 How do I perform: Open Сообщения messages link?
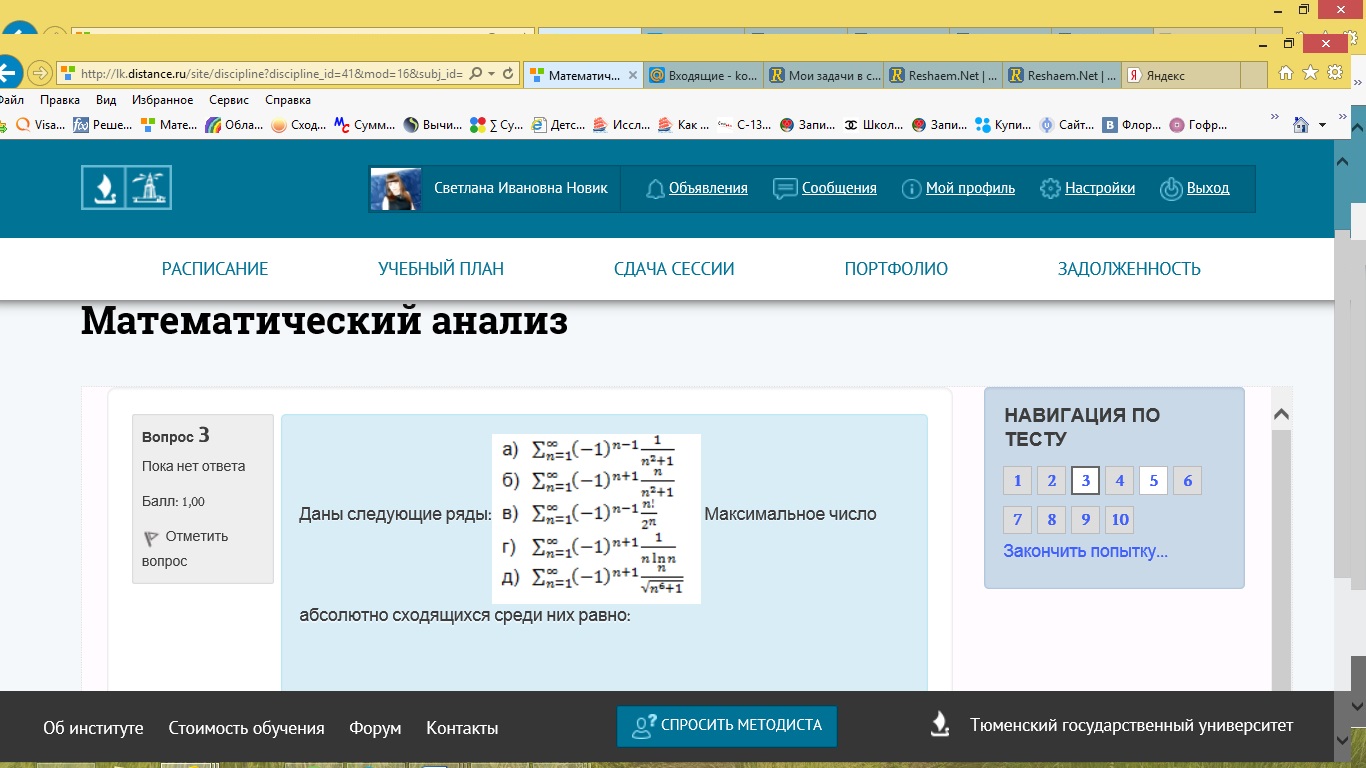coord(838,188)
